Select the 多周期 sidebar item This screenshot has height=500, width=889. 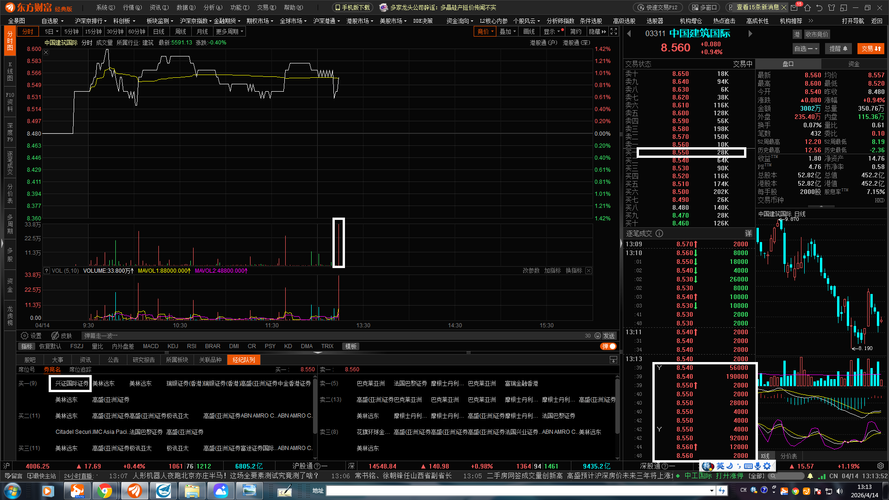(10, 225)
